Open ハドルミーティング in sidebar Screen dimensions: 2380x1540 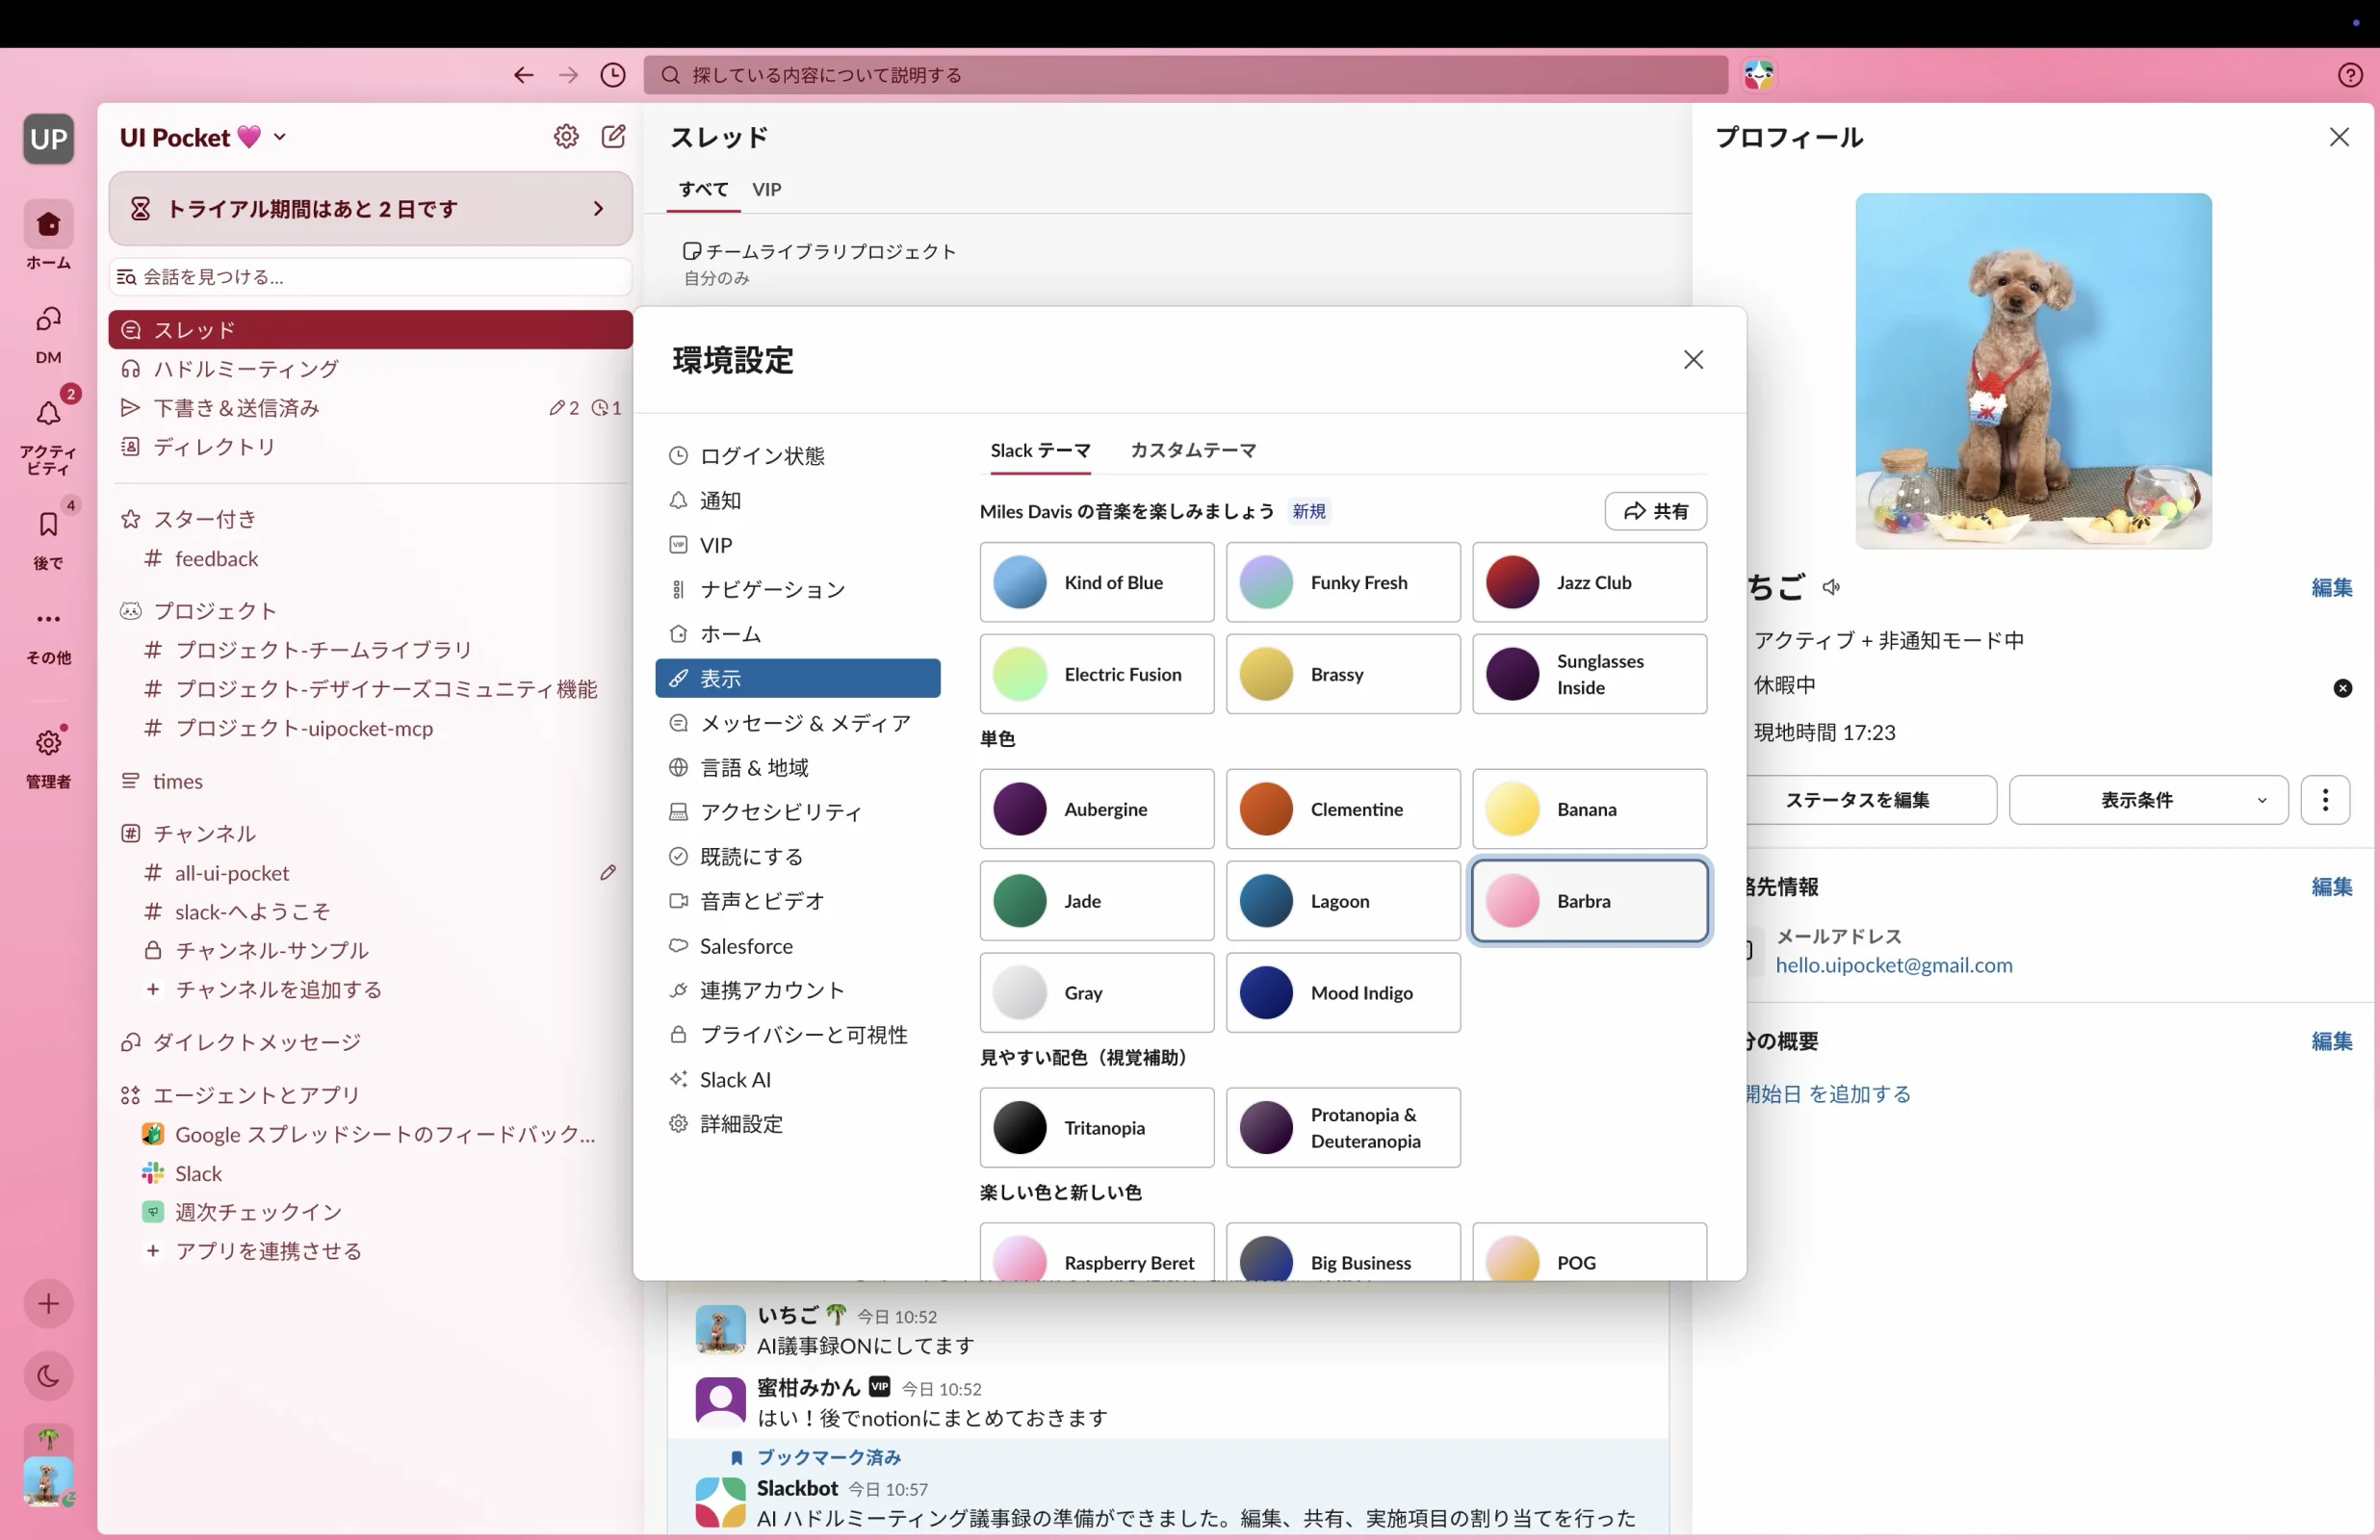[x=370, y=369]
